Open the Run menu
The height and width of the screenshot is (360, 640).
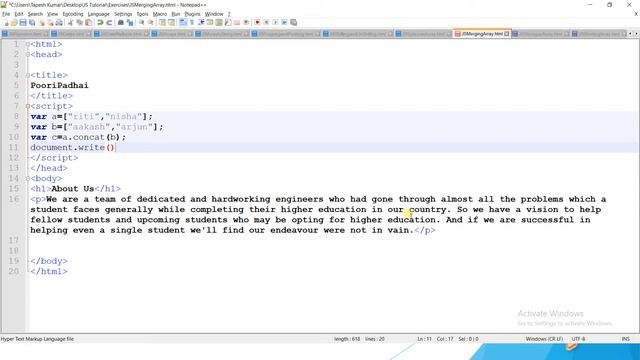[x=176, y=14]
